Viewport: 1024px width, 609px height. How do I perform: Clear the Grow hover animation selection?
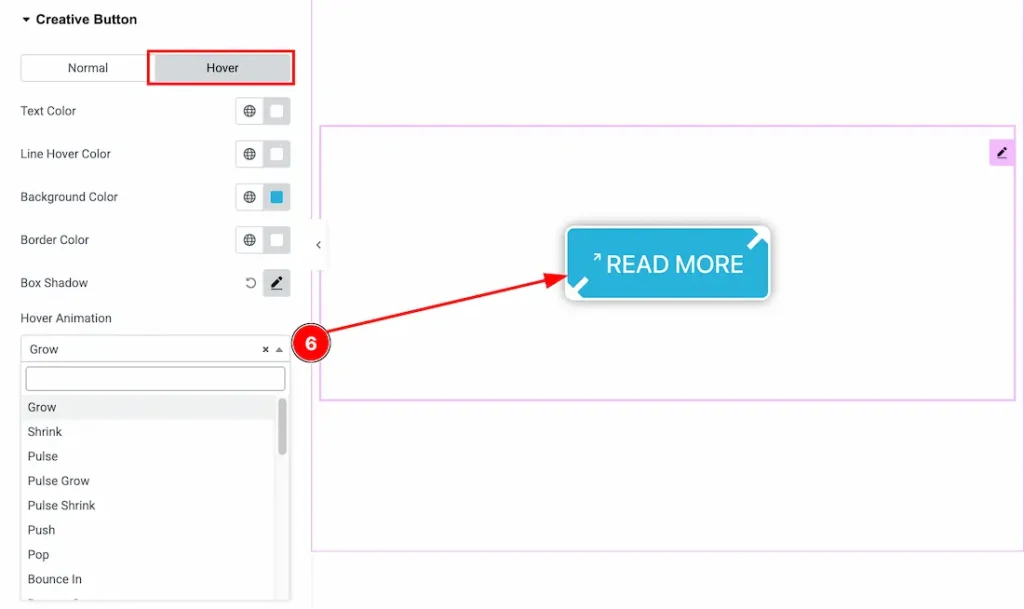tap(265, 350)
